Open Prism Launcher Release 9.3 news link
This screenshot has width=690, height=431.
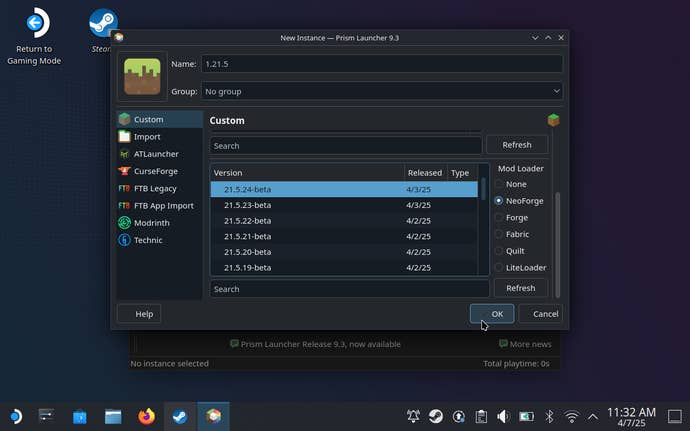point(316,344)
